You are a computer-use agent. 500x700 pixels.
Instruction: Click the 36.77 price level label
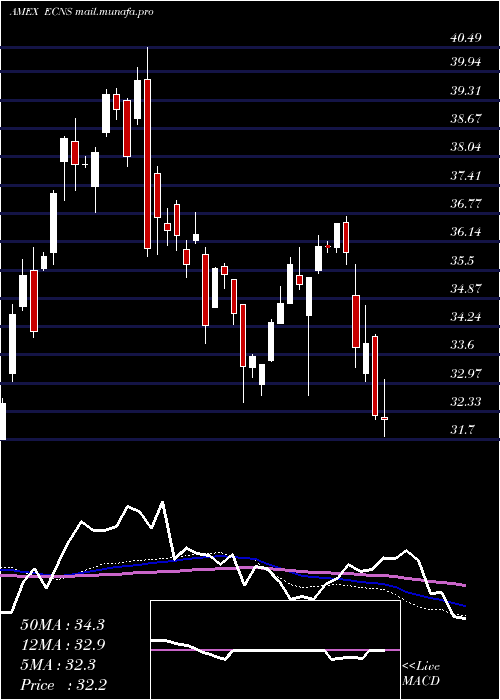click(x=466, y=204)
